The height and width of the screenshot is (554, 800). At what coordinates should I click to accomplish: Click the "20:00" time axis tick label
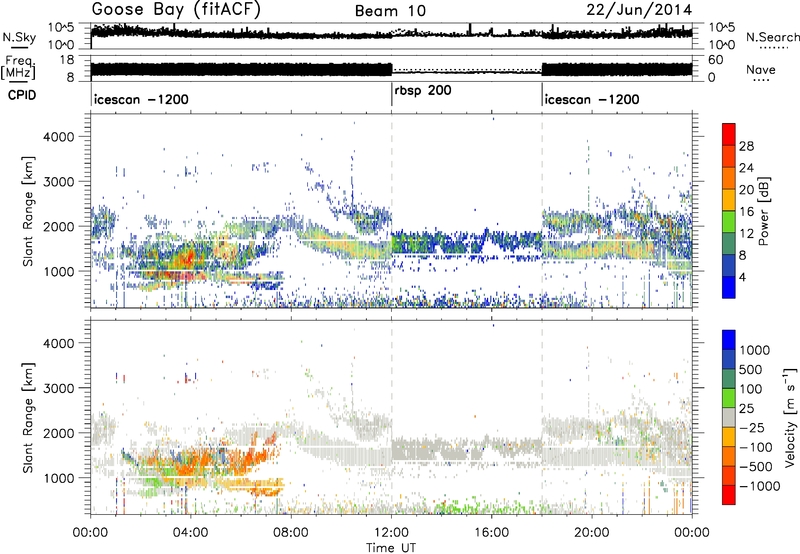tap(592, 533)
